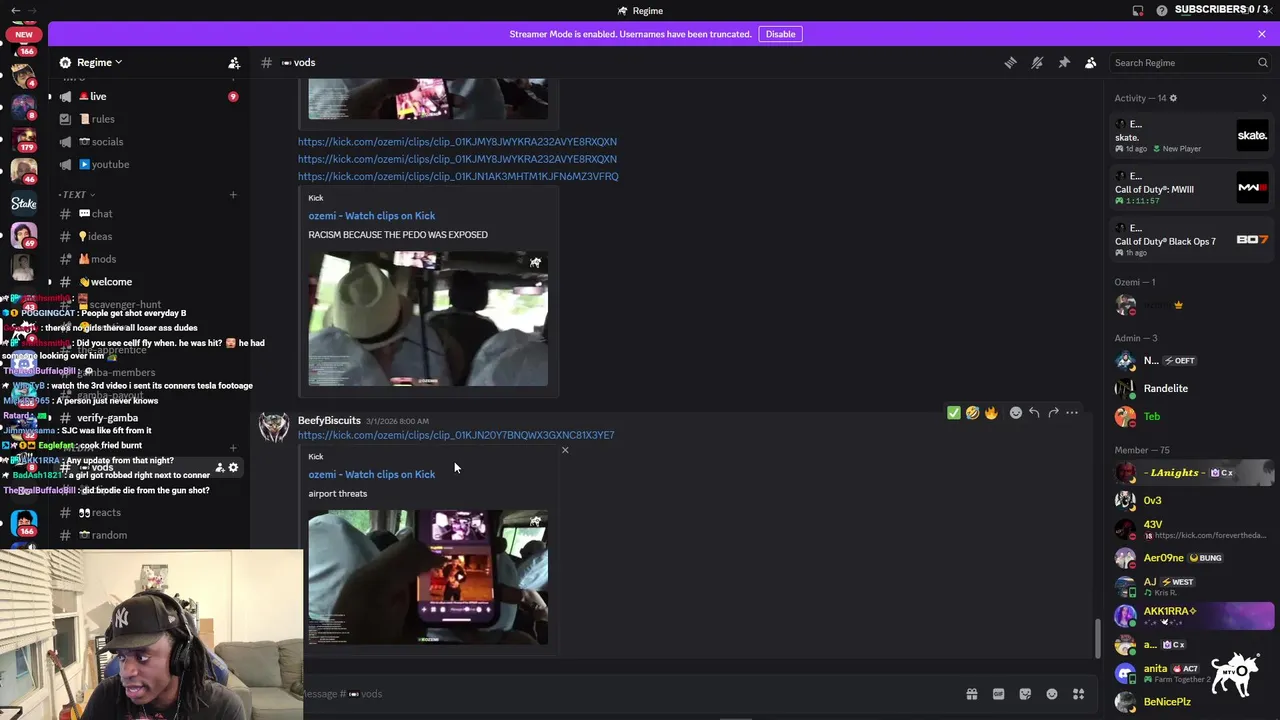Open add reaction emoji picker
The image size is (1280, 720).
click(x=1016, y=412)
